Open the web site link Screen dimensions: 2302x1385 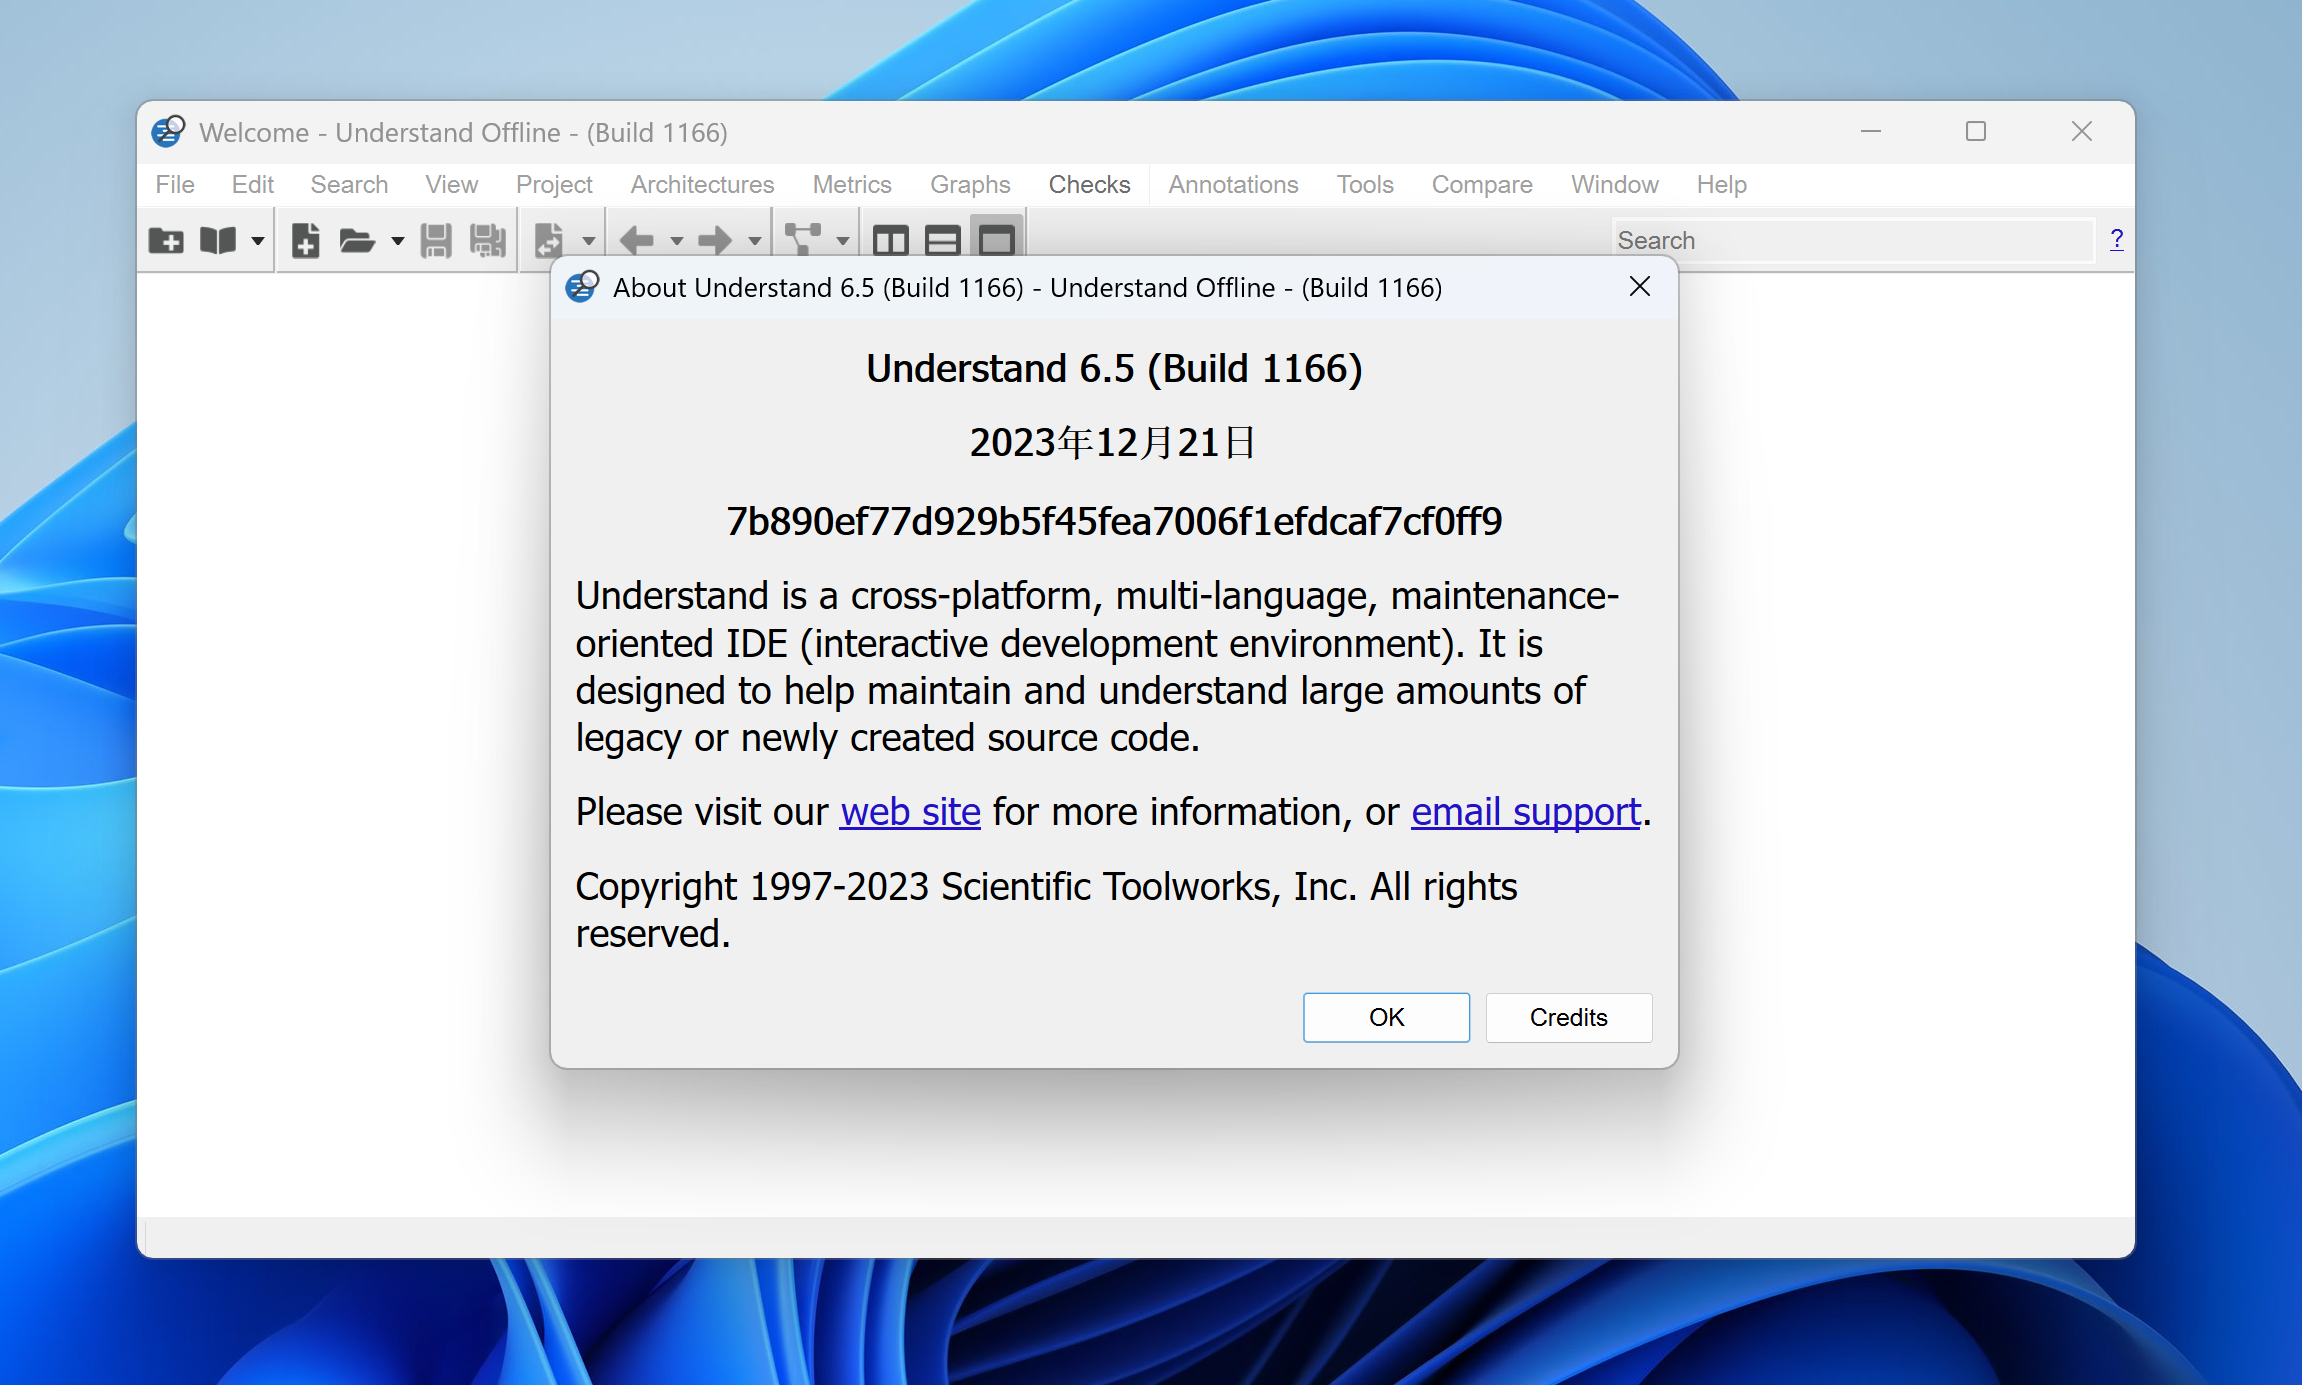coord(910,812)
